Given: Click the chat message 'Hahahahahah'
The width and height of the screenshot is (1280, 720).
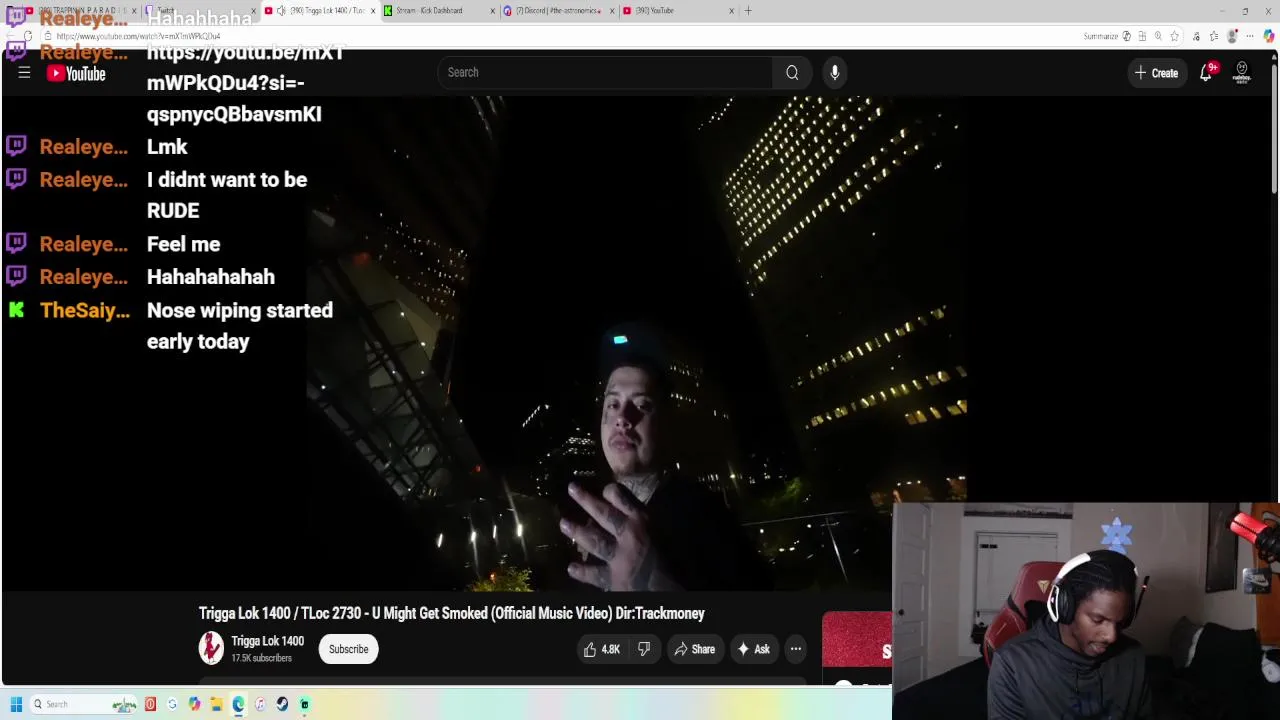Looking at the screenshot, I should pyautogui.click(x=211, y=277).
